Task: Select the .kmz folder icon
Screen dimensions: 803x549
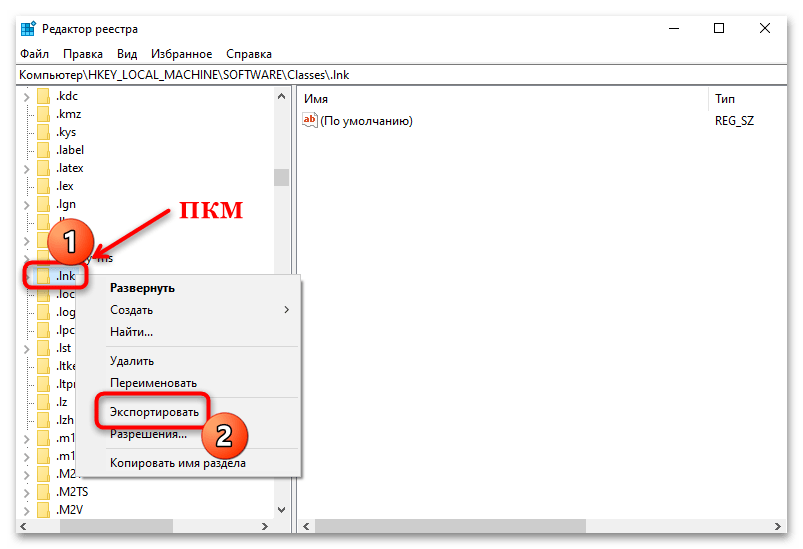Action: tap(44, 114)
